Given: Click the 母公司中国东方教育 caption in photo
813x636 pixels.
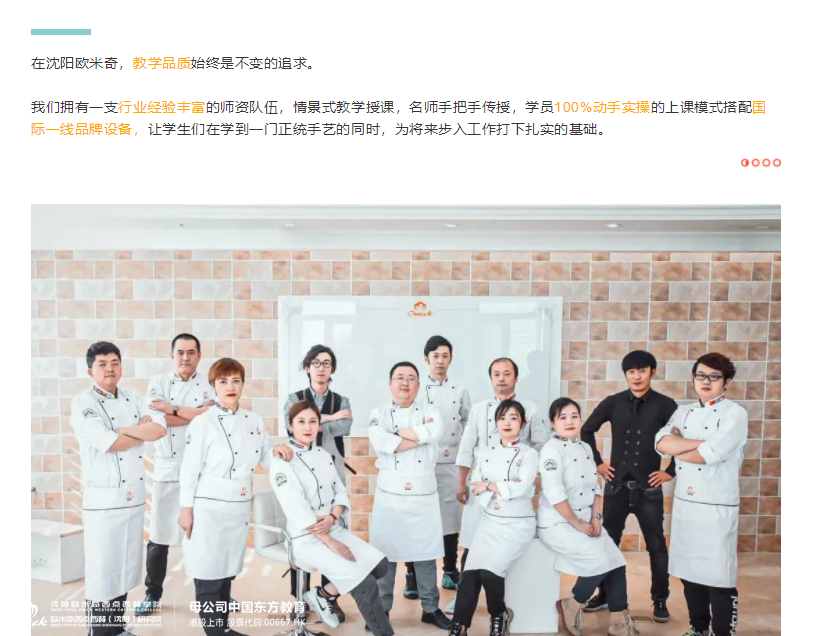Looking at the screenshot, I should [x=247, y=606].
